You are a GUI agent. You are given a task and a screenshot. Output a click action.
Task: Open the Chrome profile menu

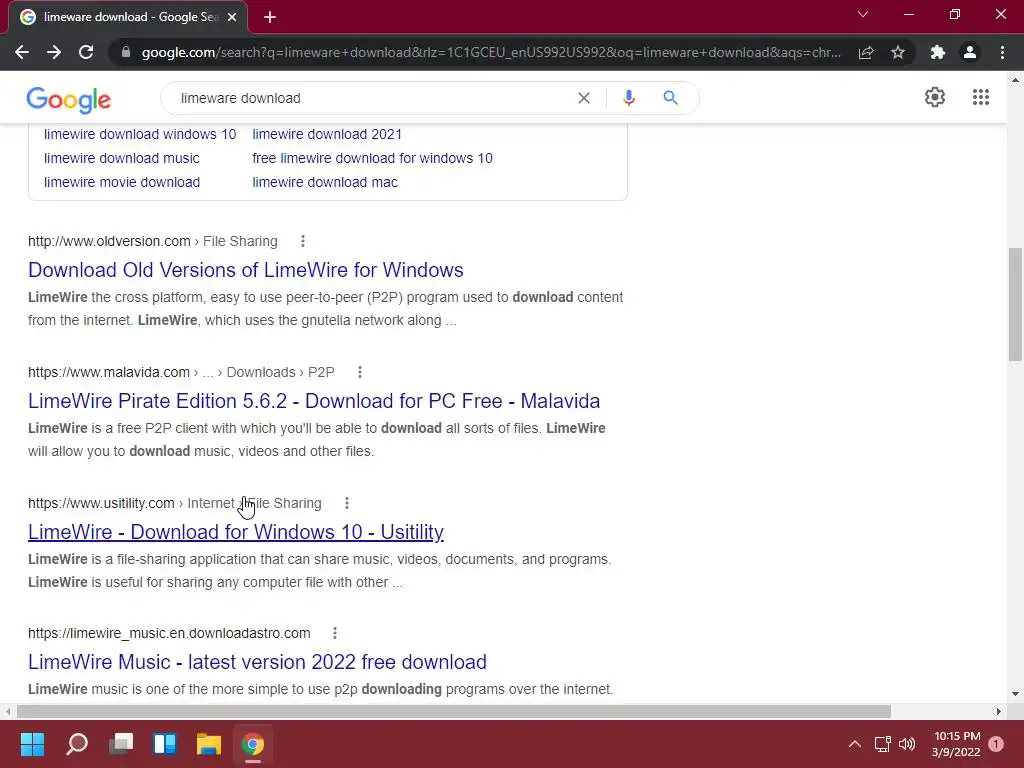pos(970,52)
